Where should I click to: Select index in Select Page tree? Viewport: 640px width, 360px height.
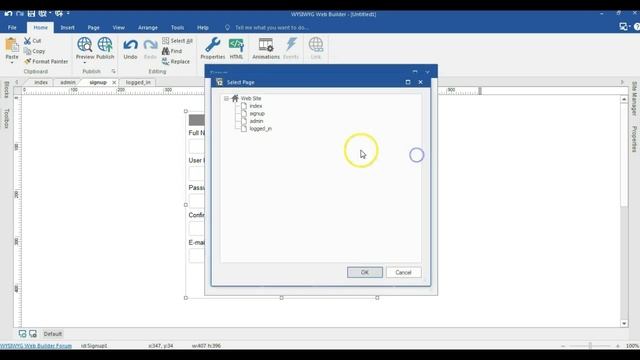[x=256, y=106]
